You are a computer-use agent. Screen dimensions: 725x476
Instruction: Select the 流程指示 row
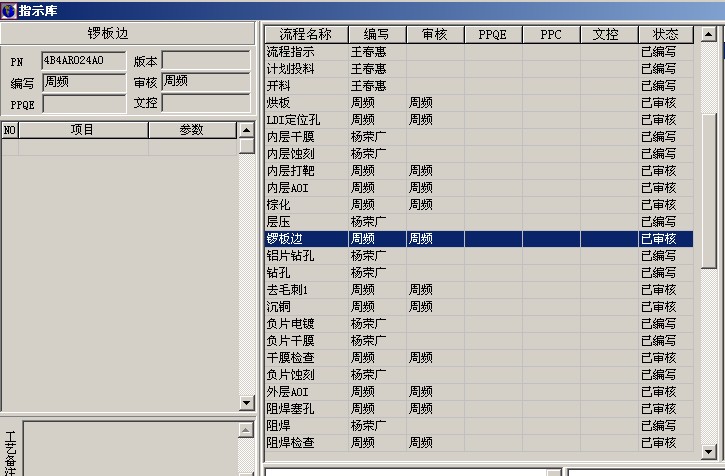[479, 52]
